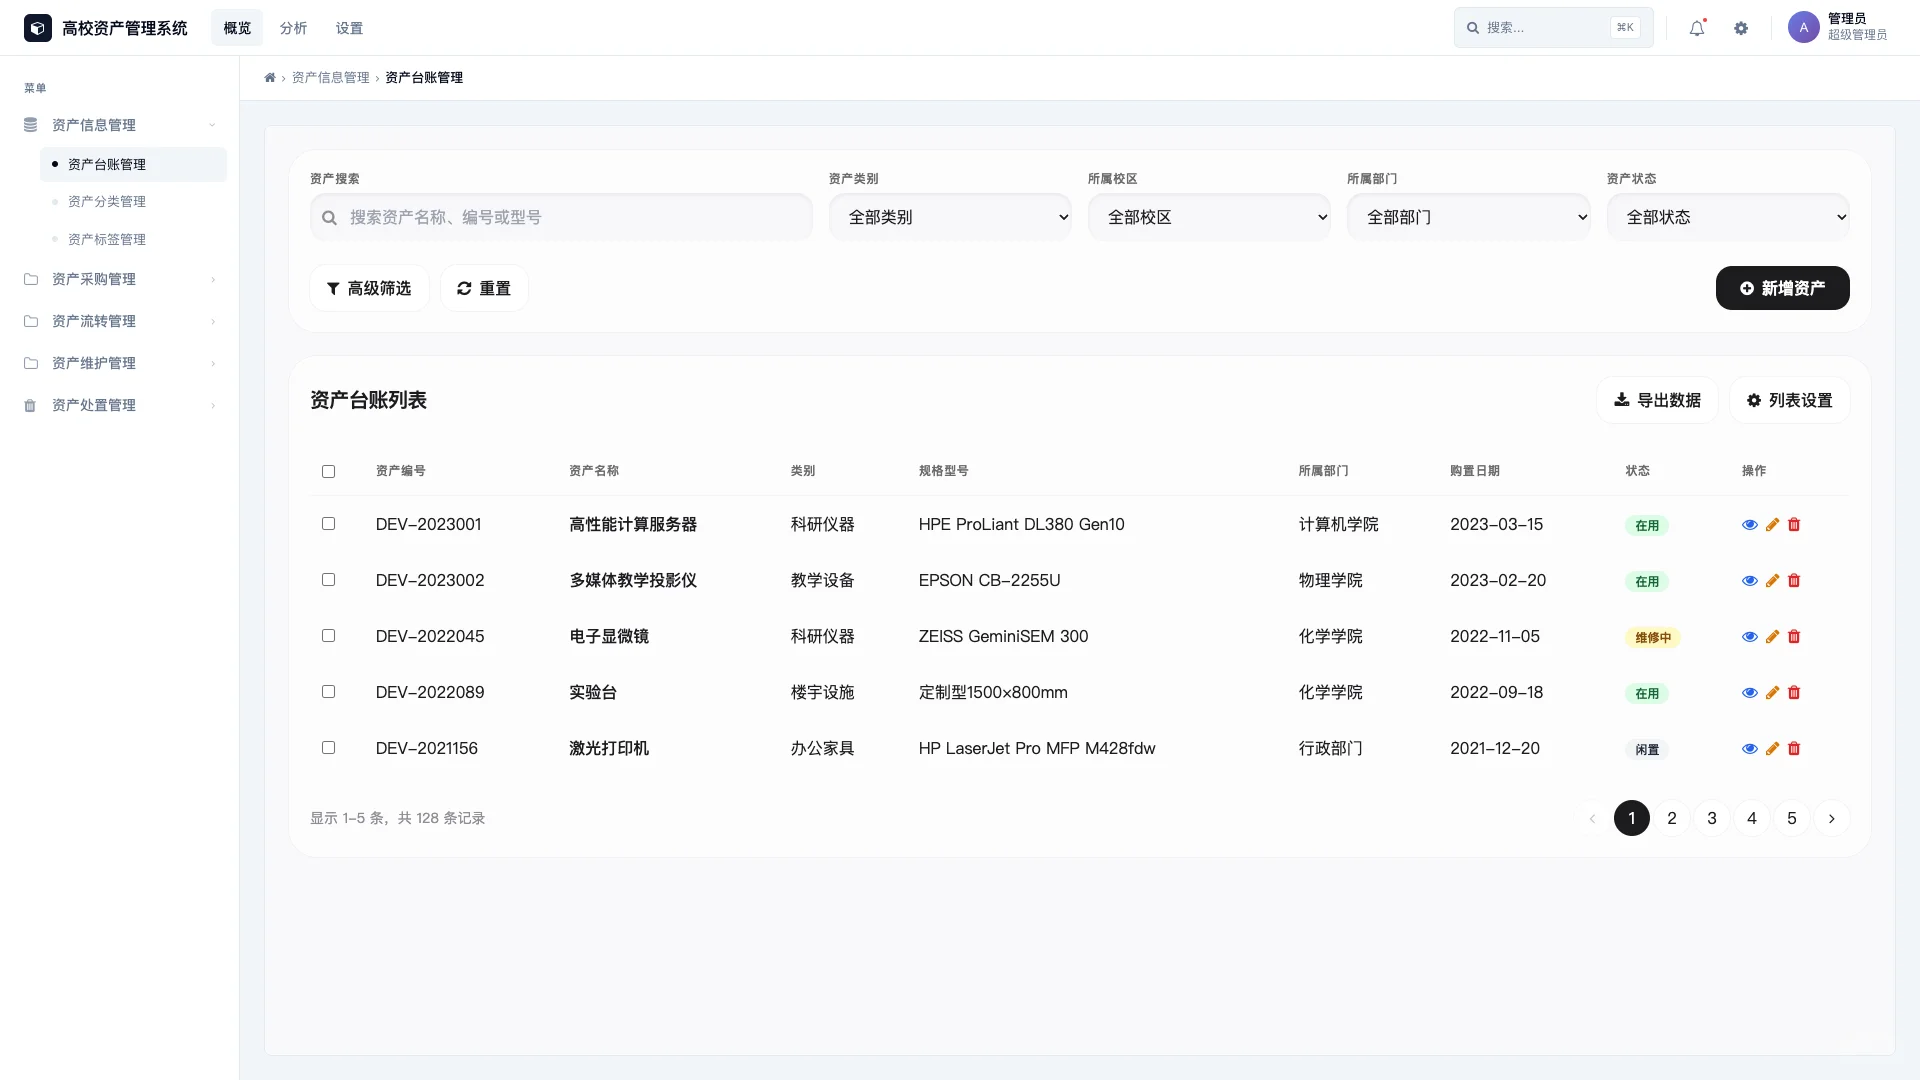Open the 资产类别 dropdown
Image resolution: width=1920 pixels, height=1080 pixels.
950,216
